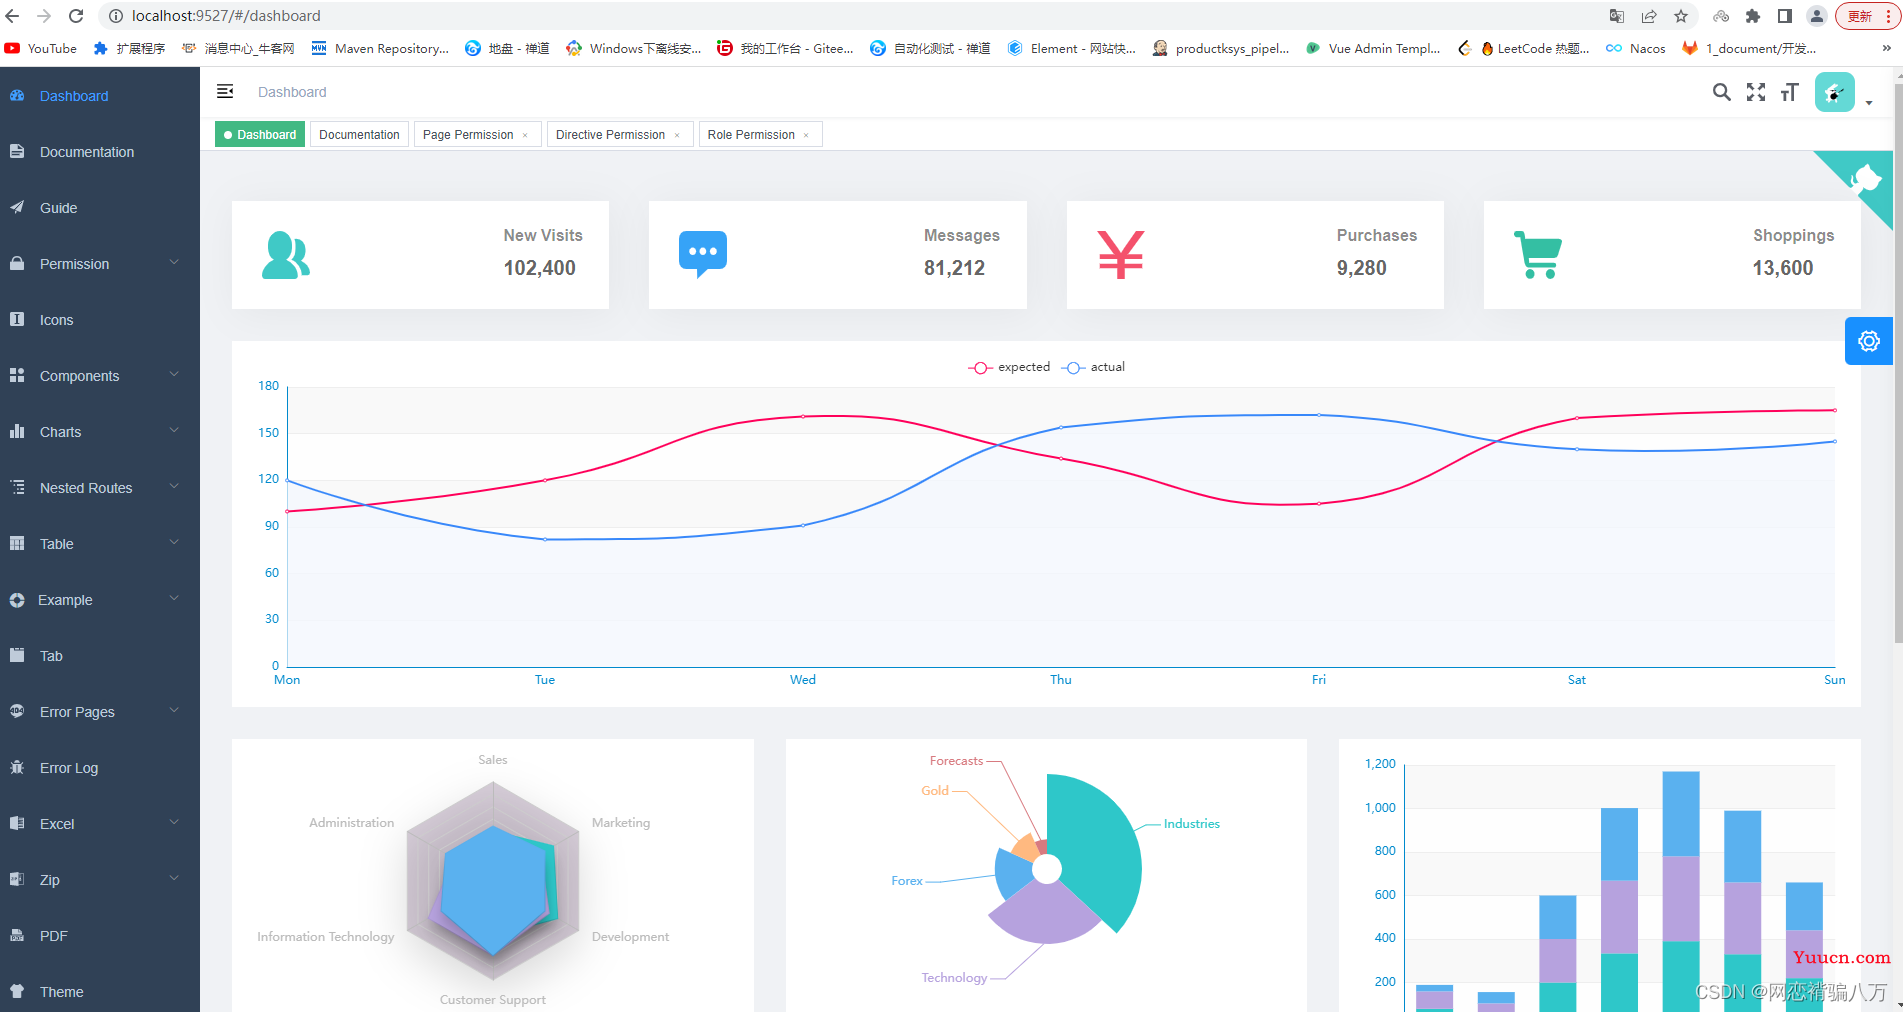Click the Icons sidebar icon
This screenshot has width=1903, height=1012.
point(17,320)
